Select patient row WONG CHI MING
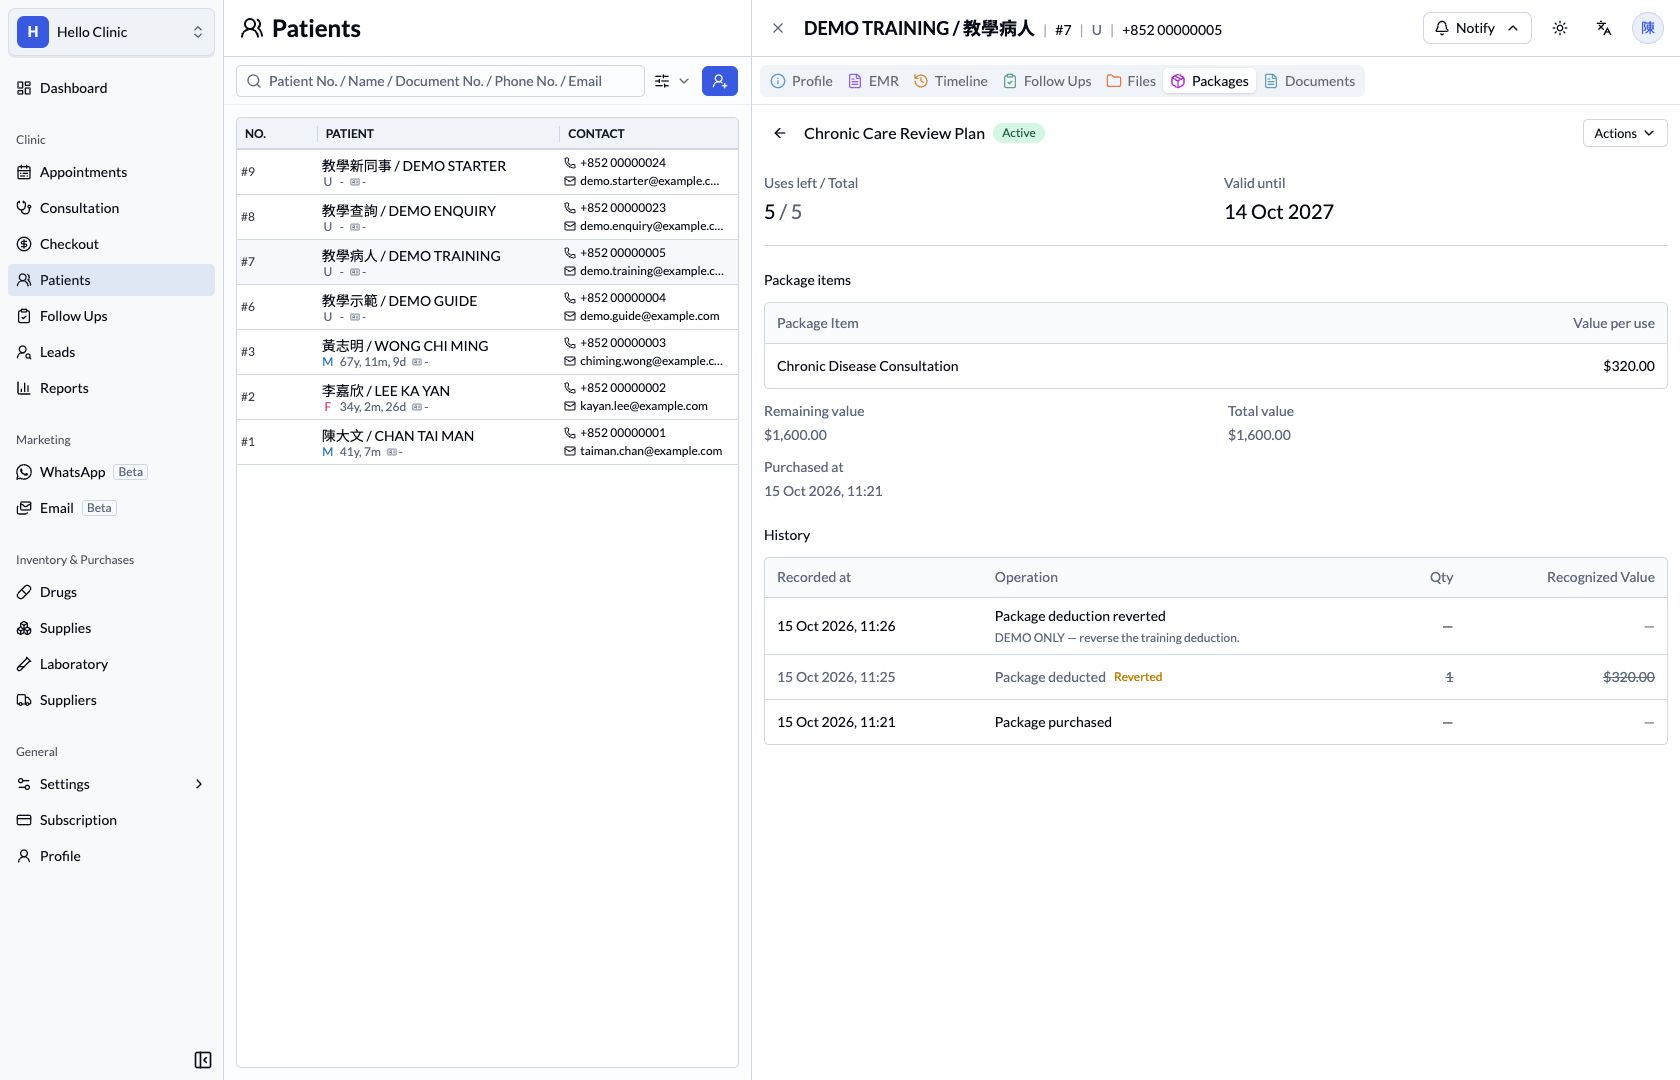Viewport: 1680px width, 1080px height. 487,352
